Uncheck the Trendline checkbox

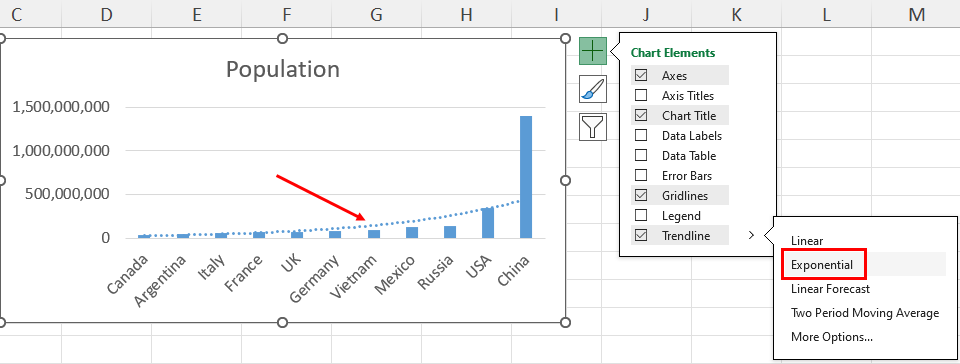(641, 236)
